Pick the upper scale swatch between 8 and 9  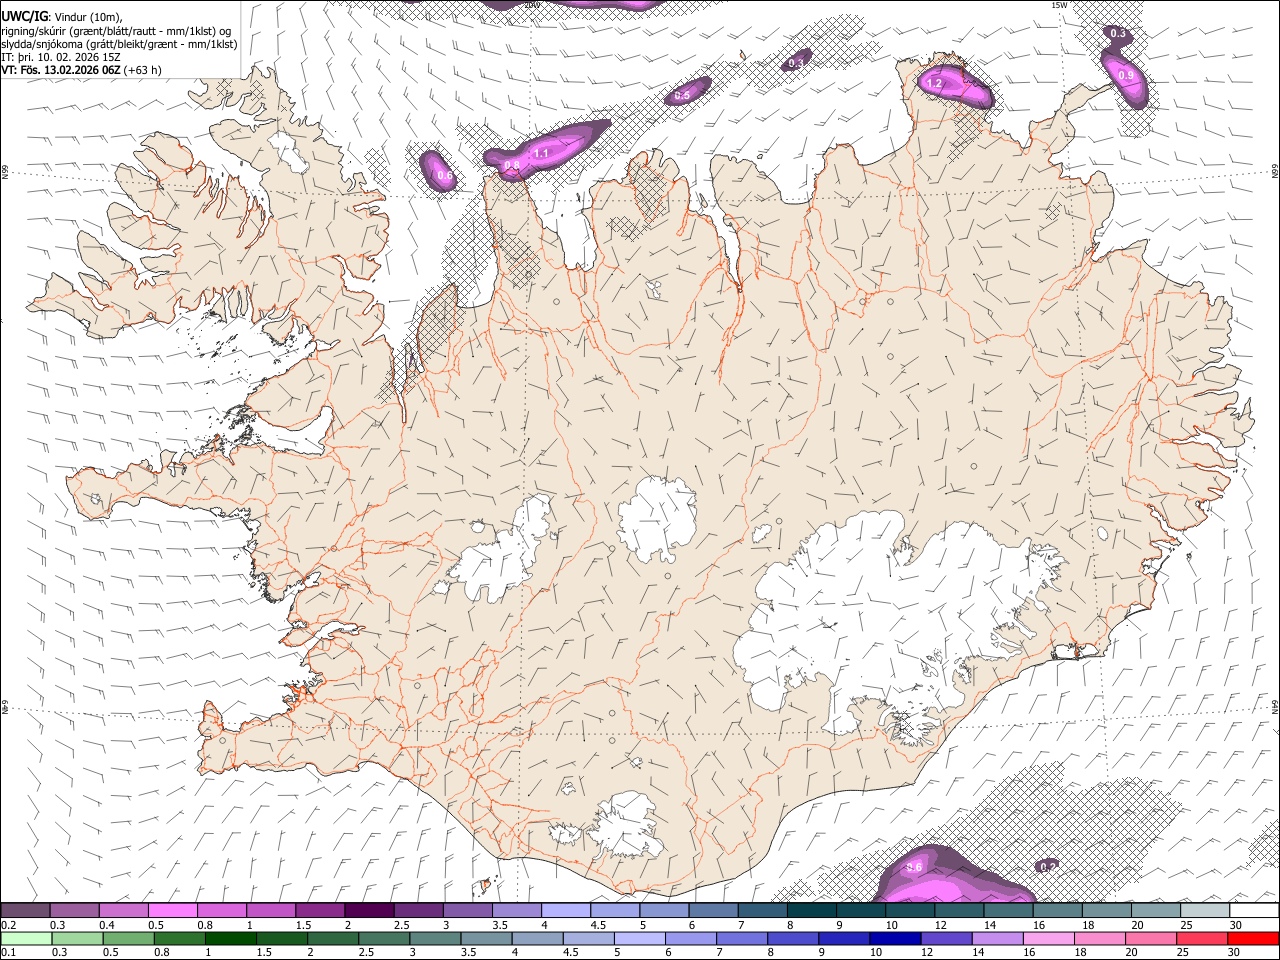coord(812,910)
